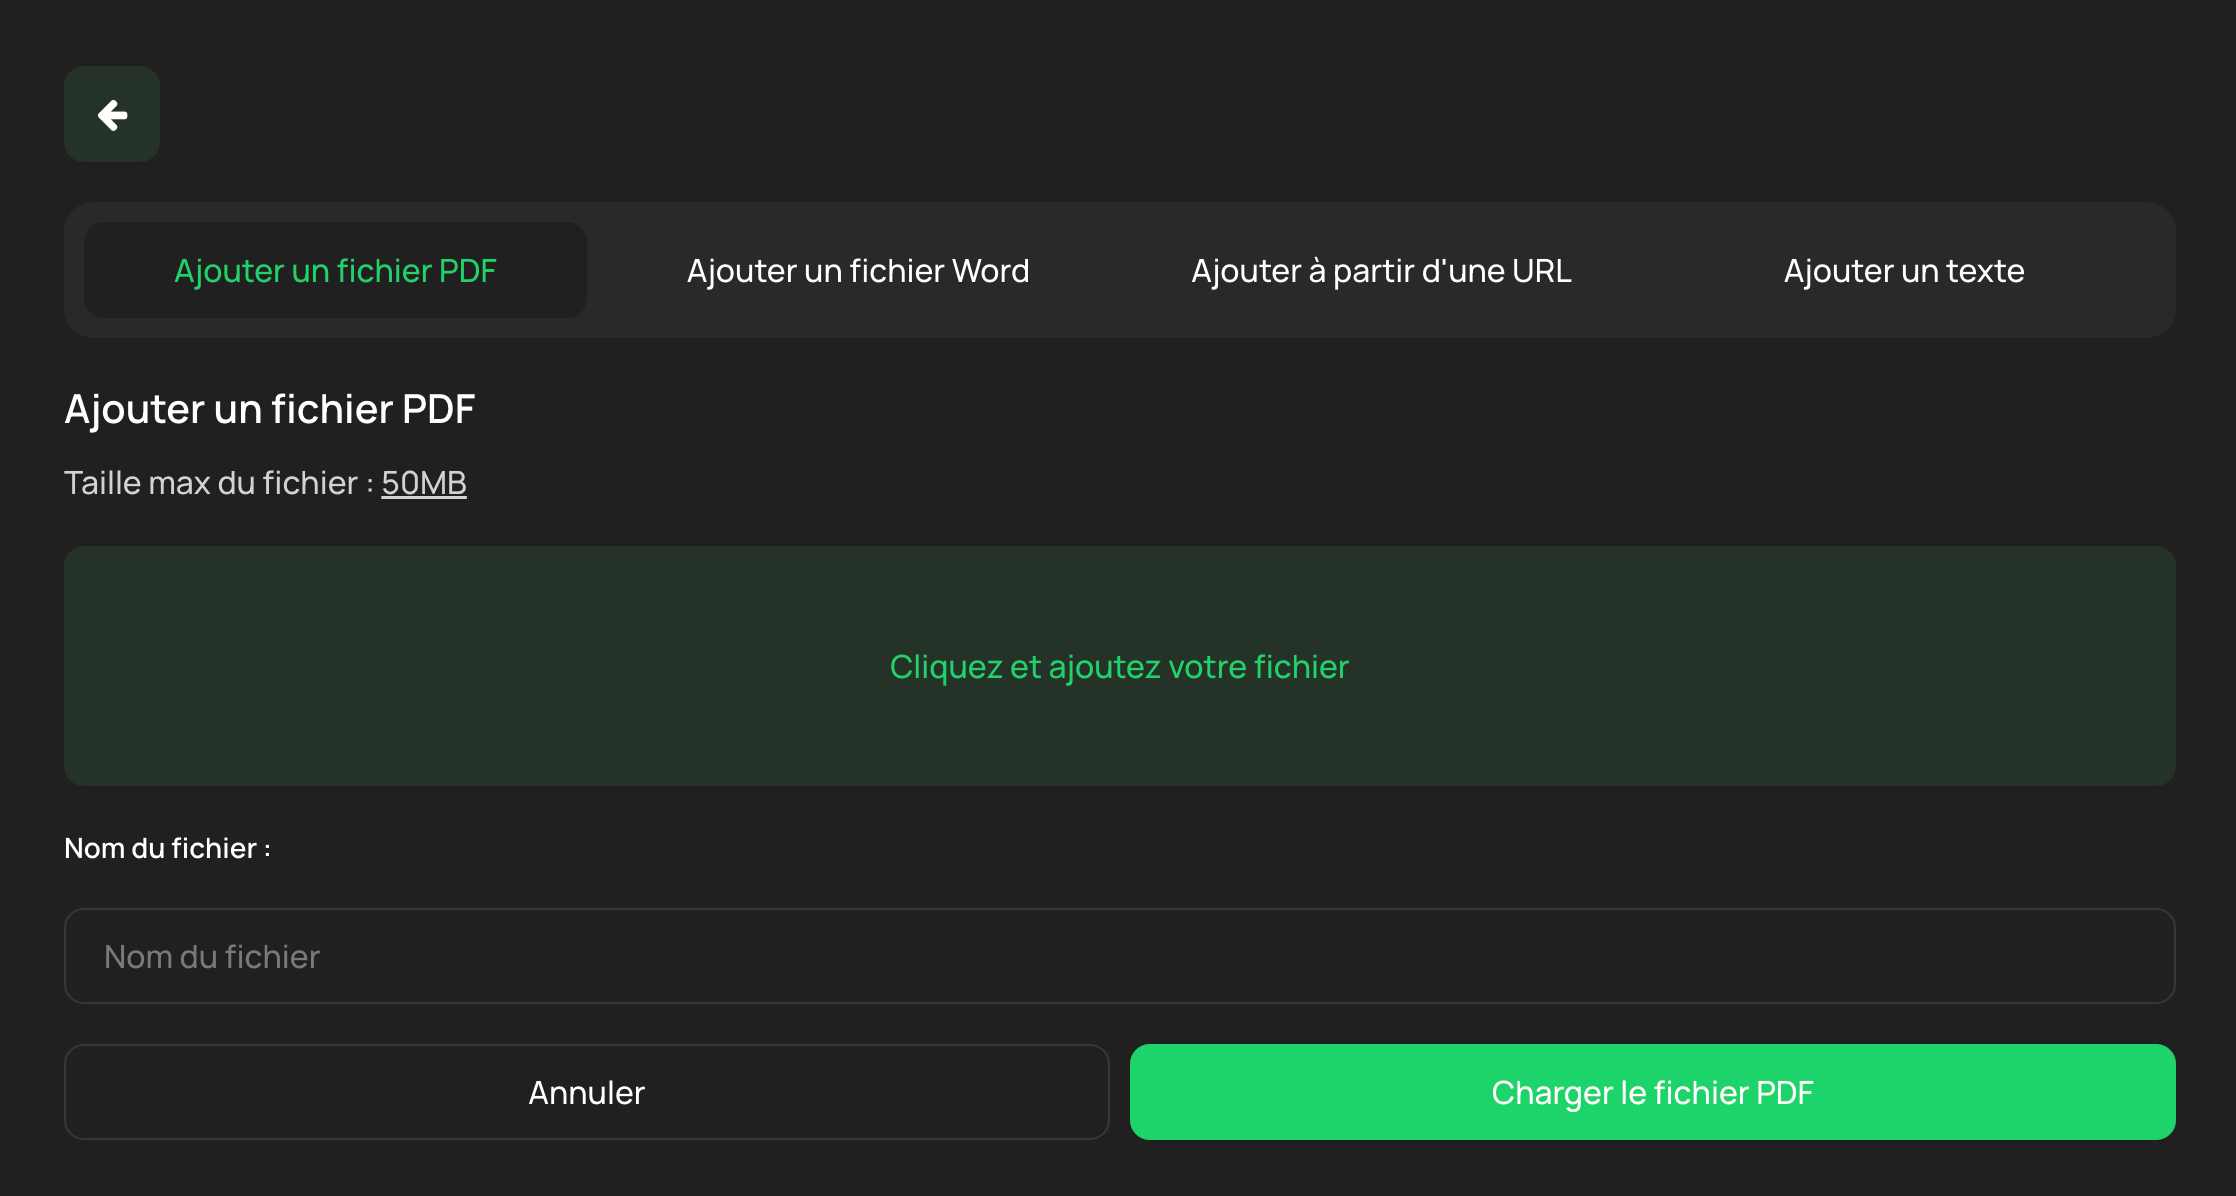
Task: Click the "Nom du fichier :" label
Action: 167,848
